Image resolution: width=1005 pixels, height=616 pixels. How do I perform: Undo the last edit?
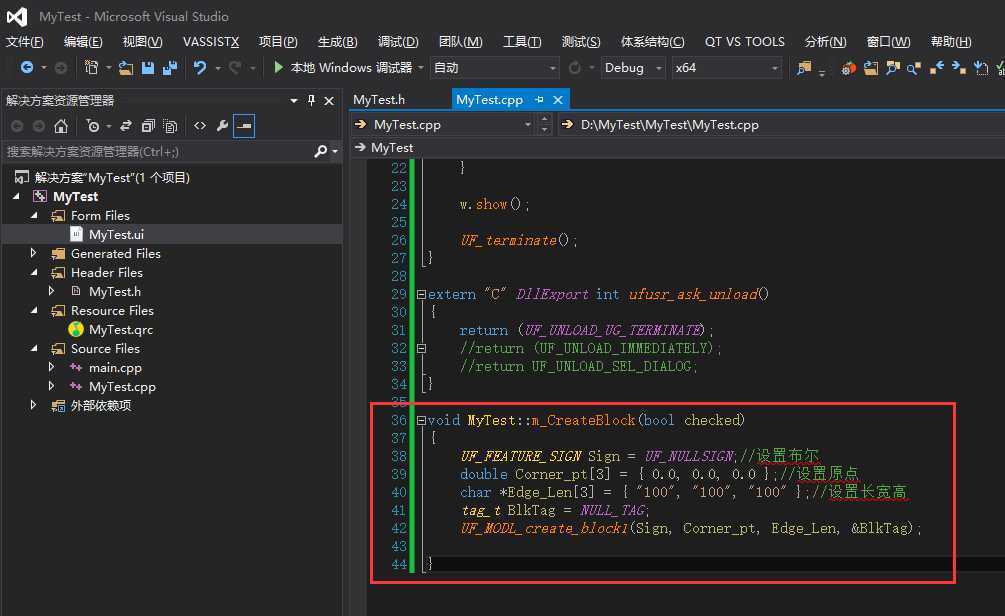click(200, 67)
